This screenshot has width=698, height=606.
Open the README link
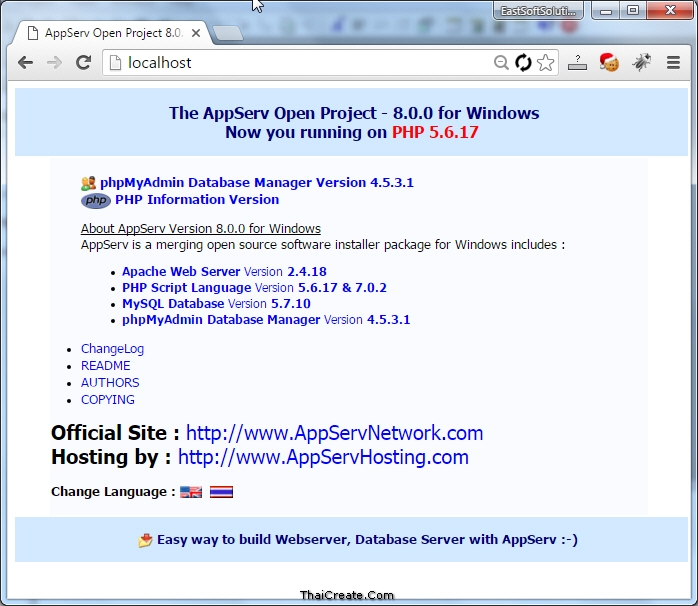[x=106, y=366]
